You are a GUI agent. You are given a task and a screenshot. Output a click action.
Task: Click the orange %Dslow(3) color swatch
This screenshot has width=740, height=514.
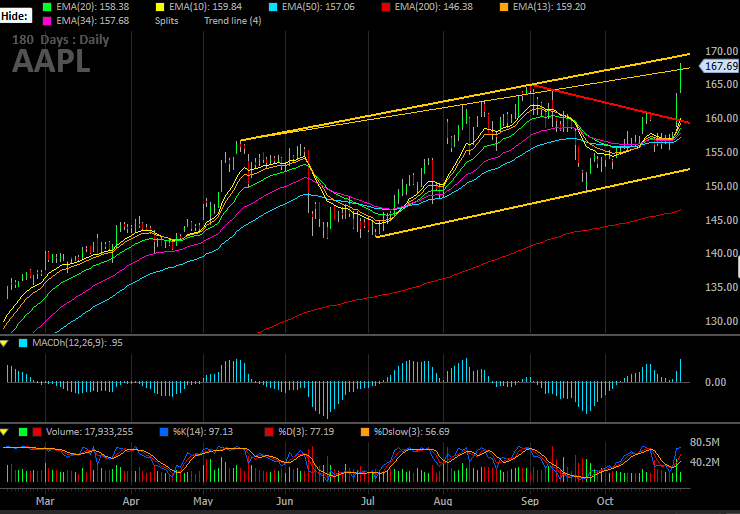[x=364, y=432]
